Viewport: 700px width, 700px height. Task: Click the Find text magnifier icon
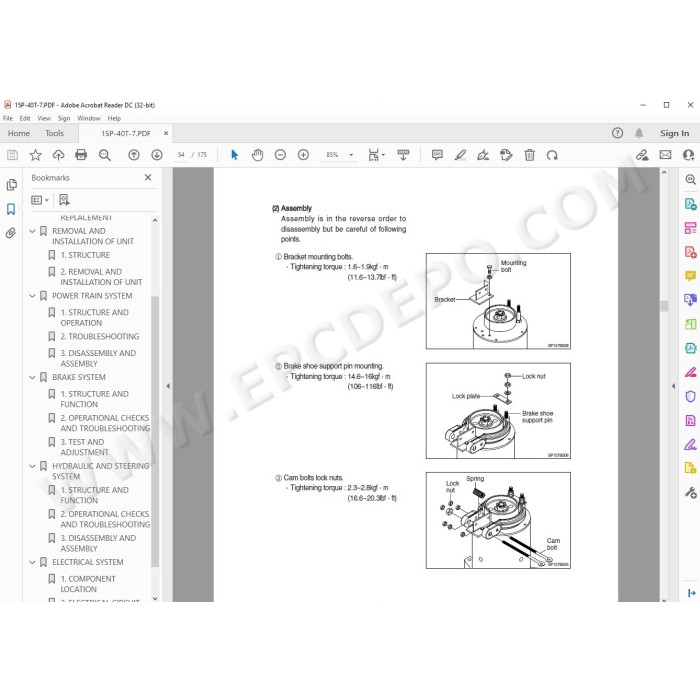(104, 155)
